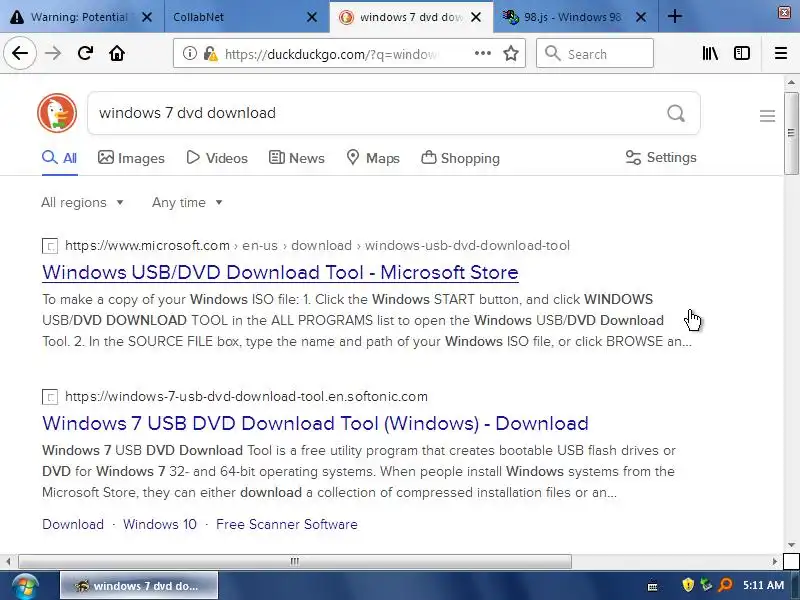Open the page actions three-dot menu

pos(483,53)
